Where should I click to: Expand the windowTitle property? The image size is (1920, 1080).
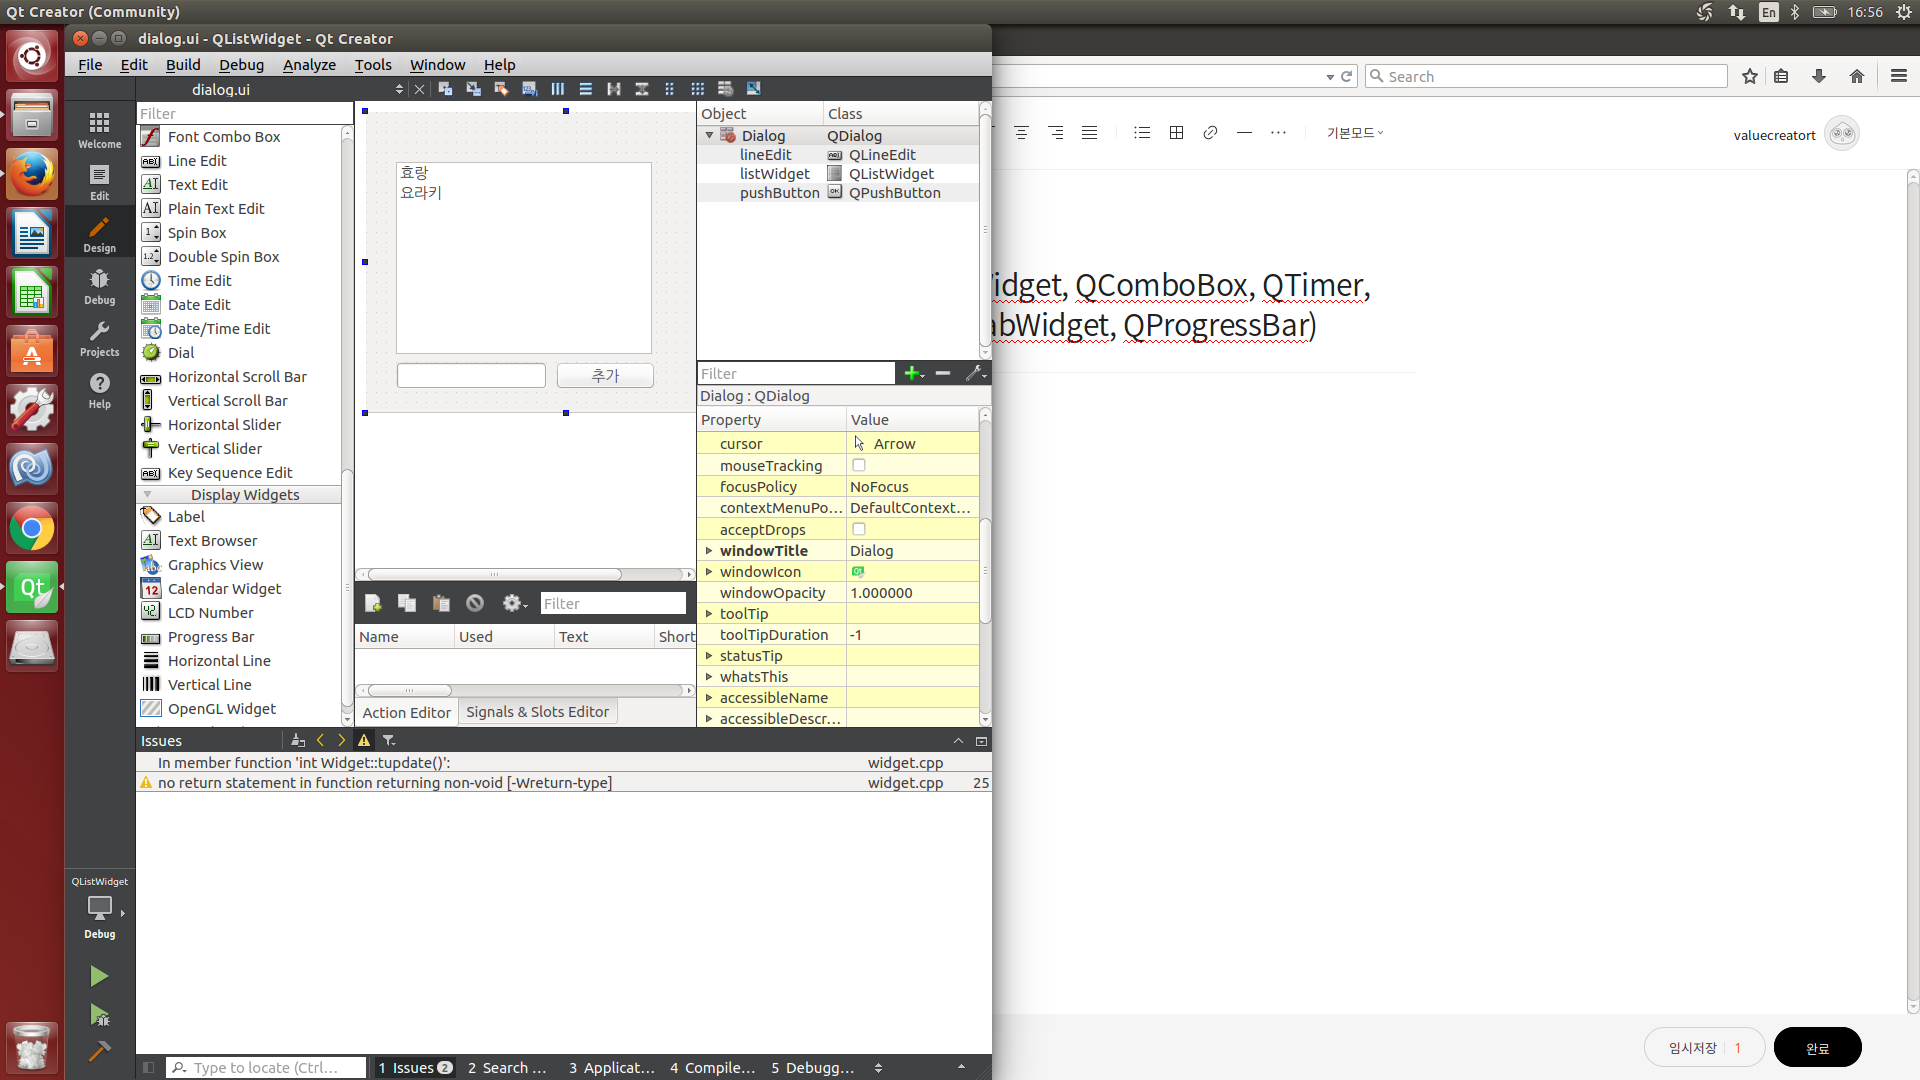click(x=709, y=551)
